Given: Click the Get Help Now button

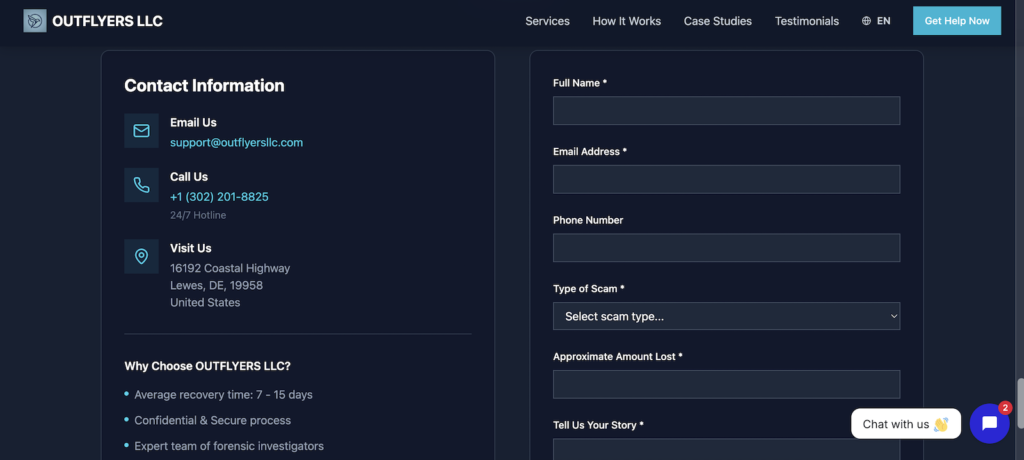Looking at the screenshot, I should [x=957, y=21].
